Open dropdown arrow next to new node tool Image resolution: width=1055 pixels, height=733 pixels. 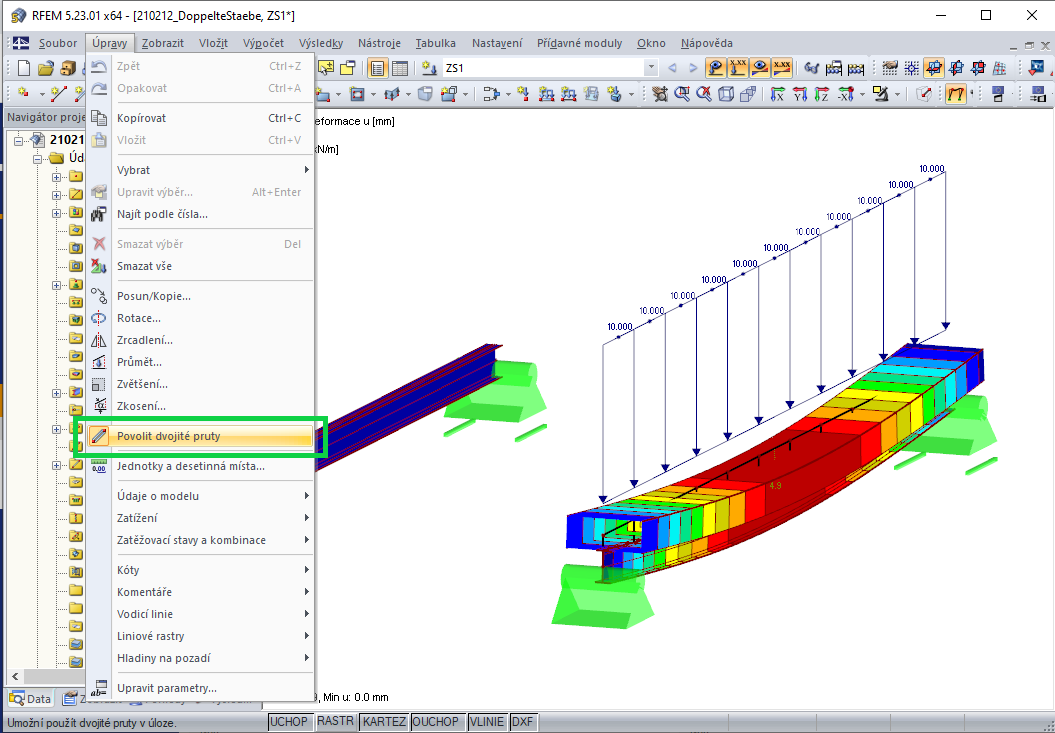[x=41, y=94]
